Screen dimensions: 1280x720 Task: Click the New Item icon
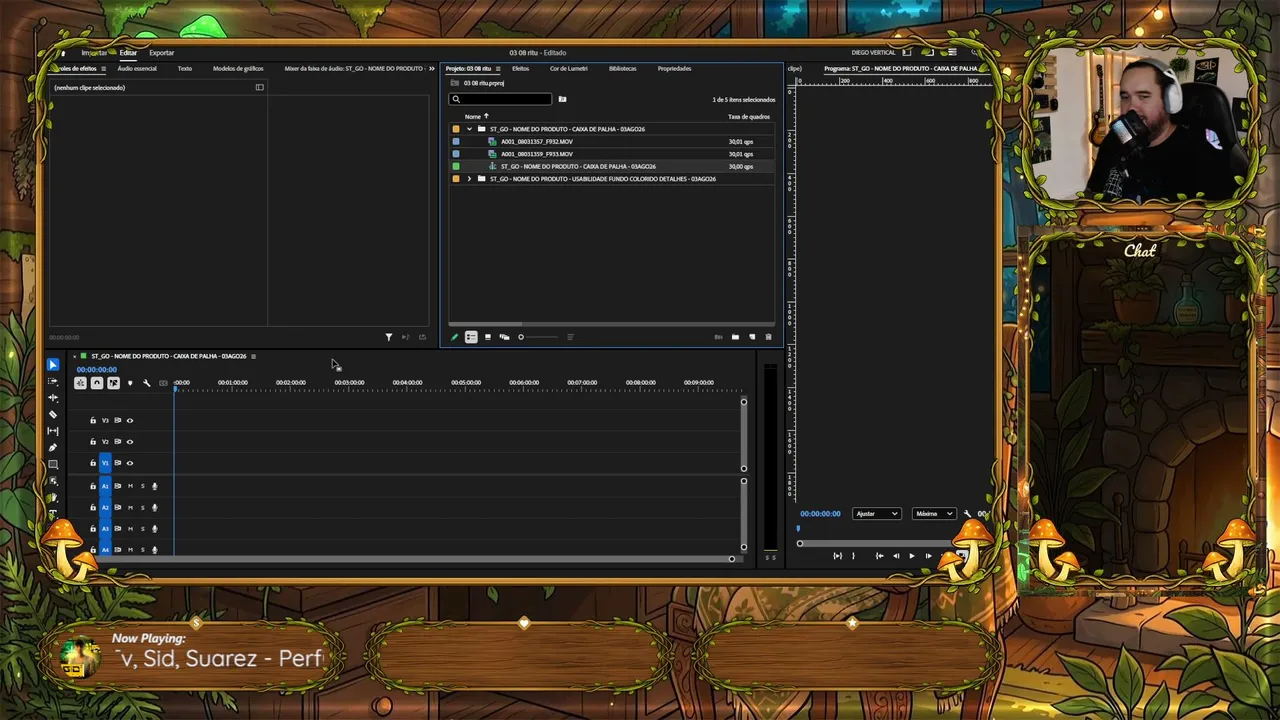click(752, 337)
